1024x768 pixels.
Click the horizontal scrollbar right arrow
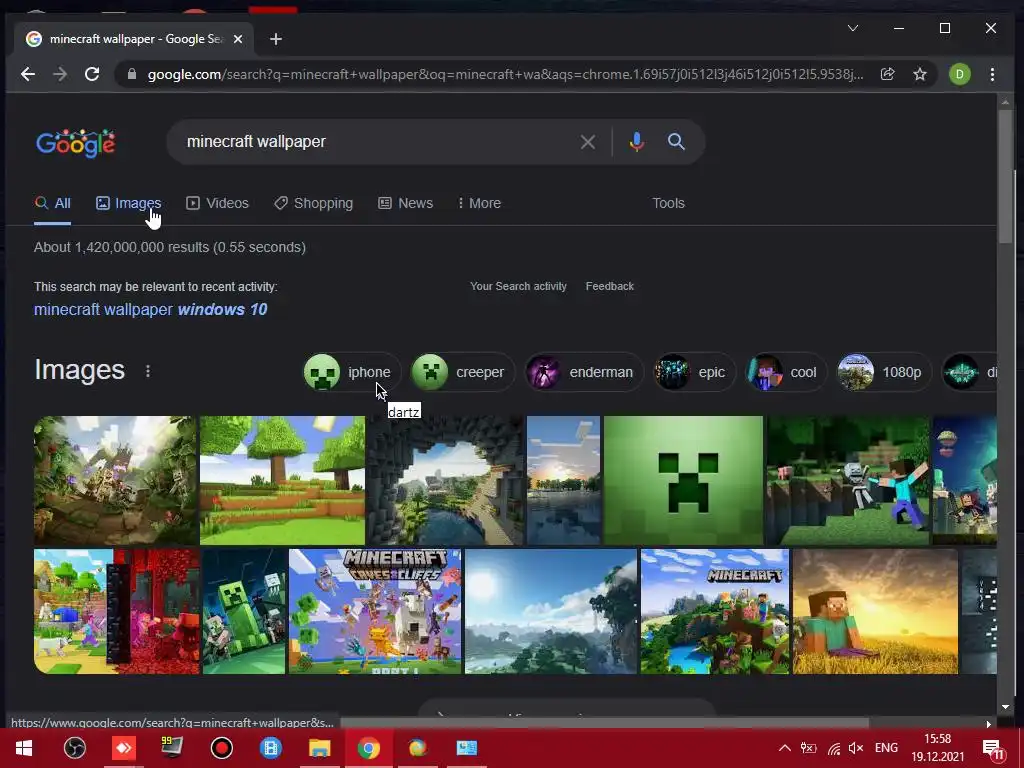point(989,724)
